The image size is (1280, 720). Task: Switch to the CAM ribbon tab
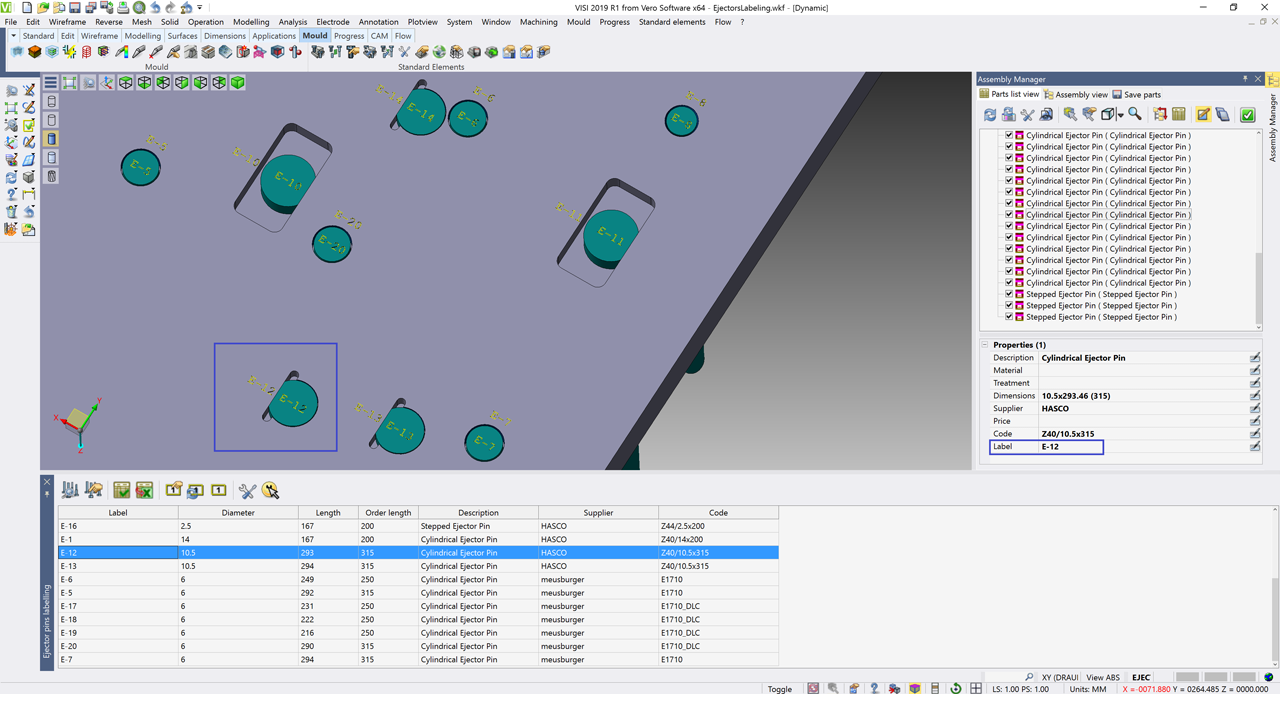[379, 36]
